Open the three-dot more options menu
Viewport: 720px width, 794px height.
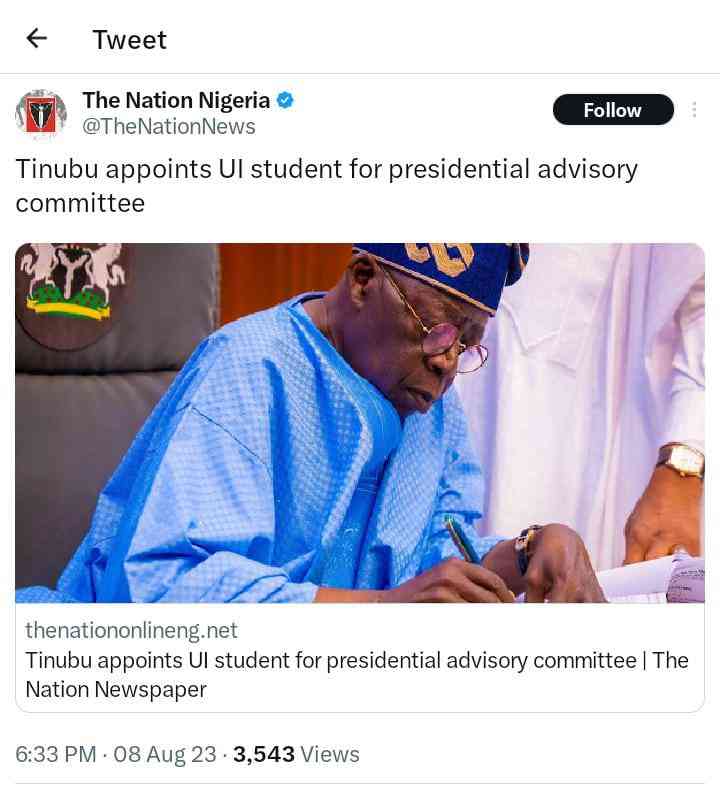[694, 109]
